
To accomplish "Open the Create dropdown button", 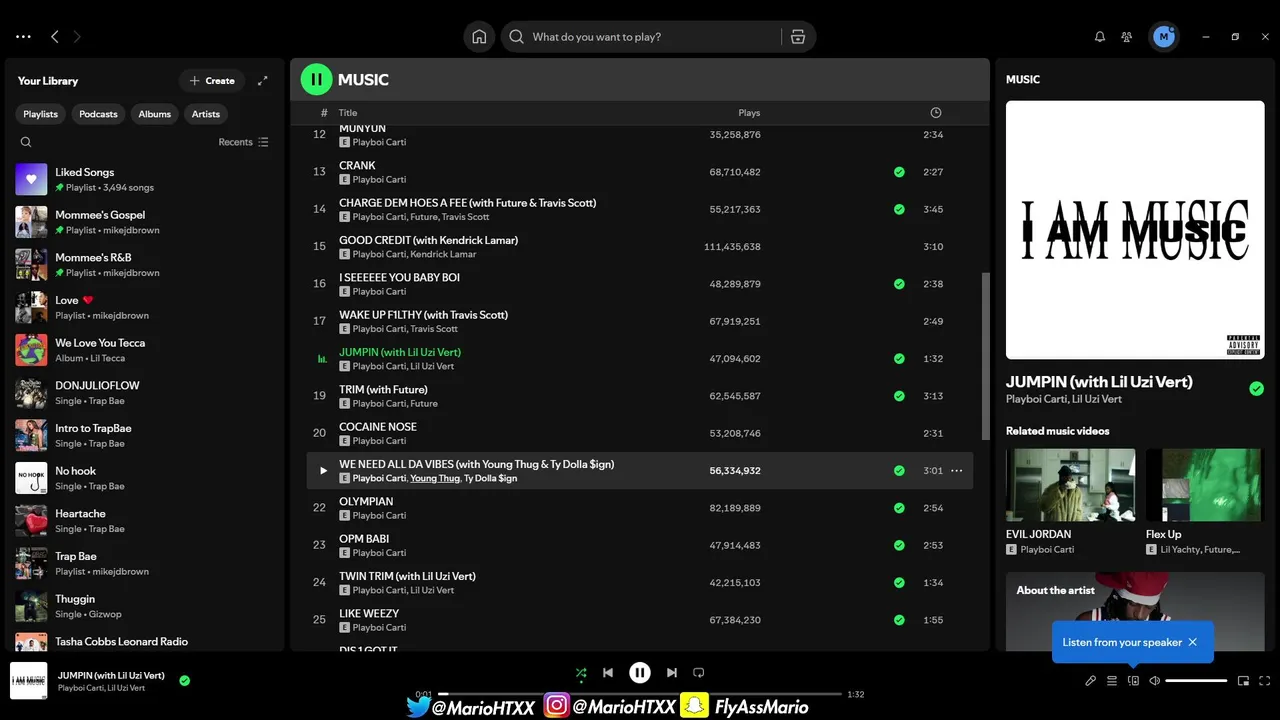I will click(x=212, y=81).
